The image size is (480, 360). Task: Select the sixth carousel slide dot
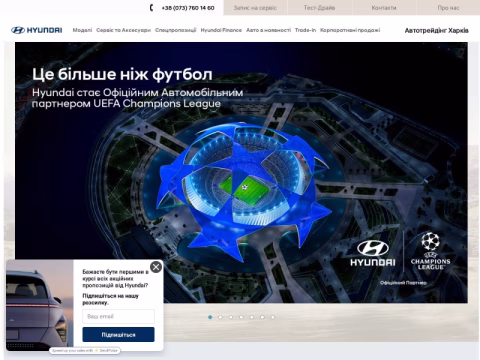pos(262,317)
